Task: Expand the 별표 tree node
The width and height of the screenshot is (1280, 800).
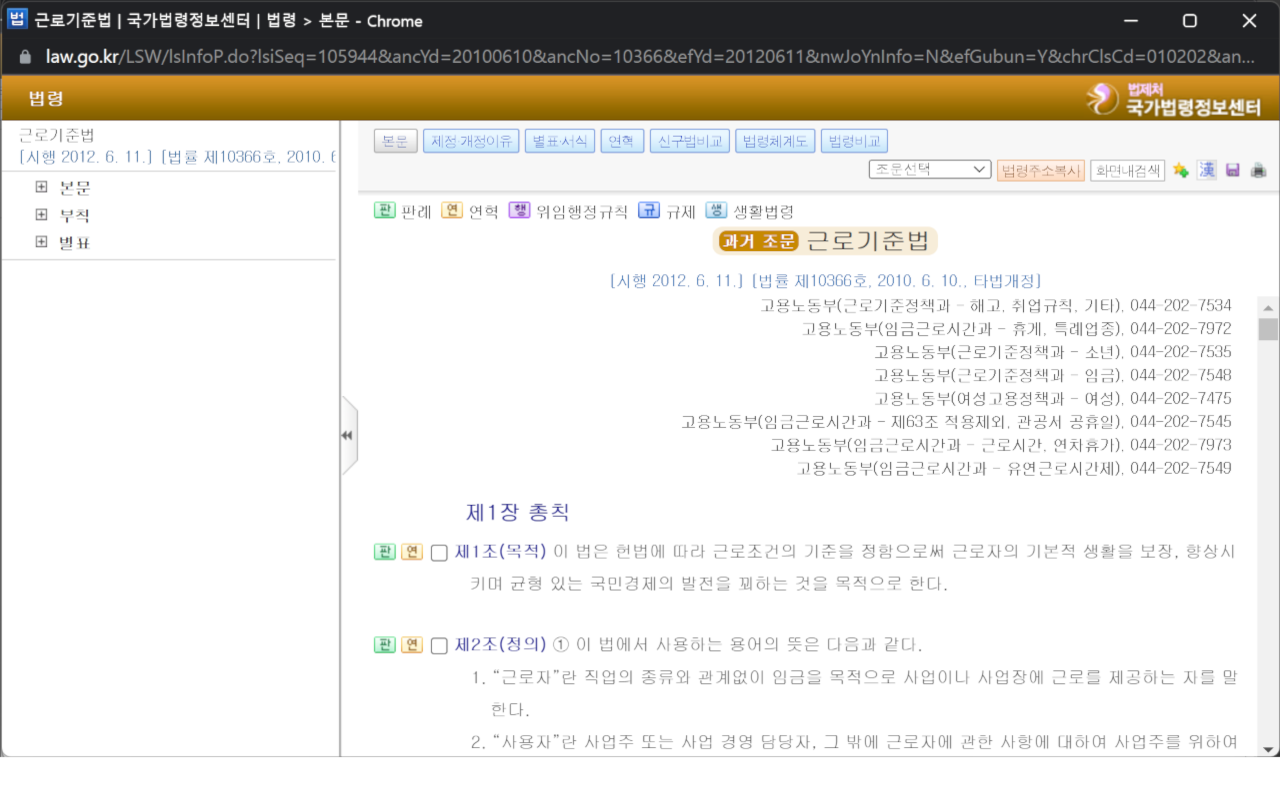Action: coord(41,242)
